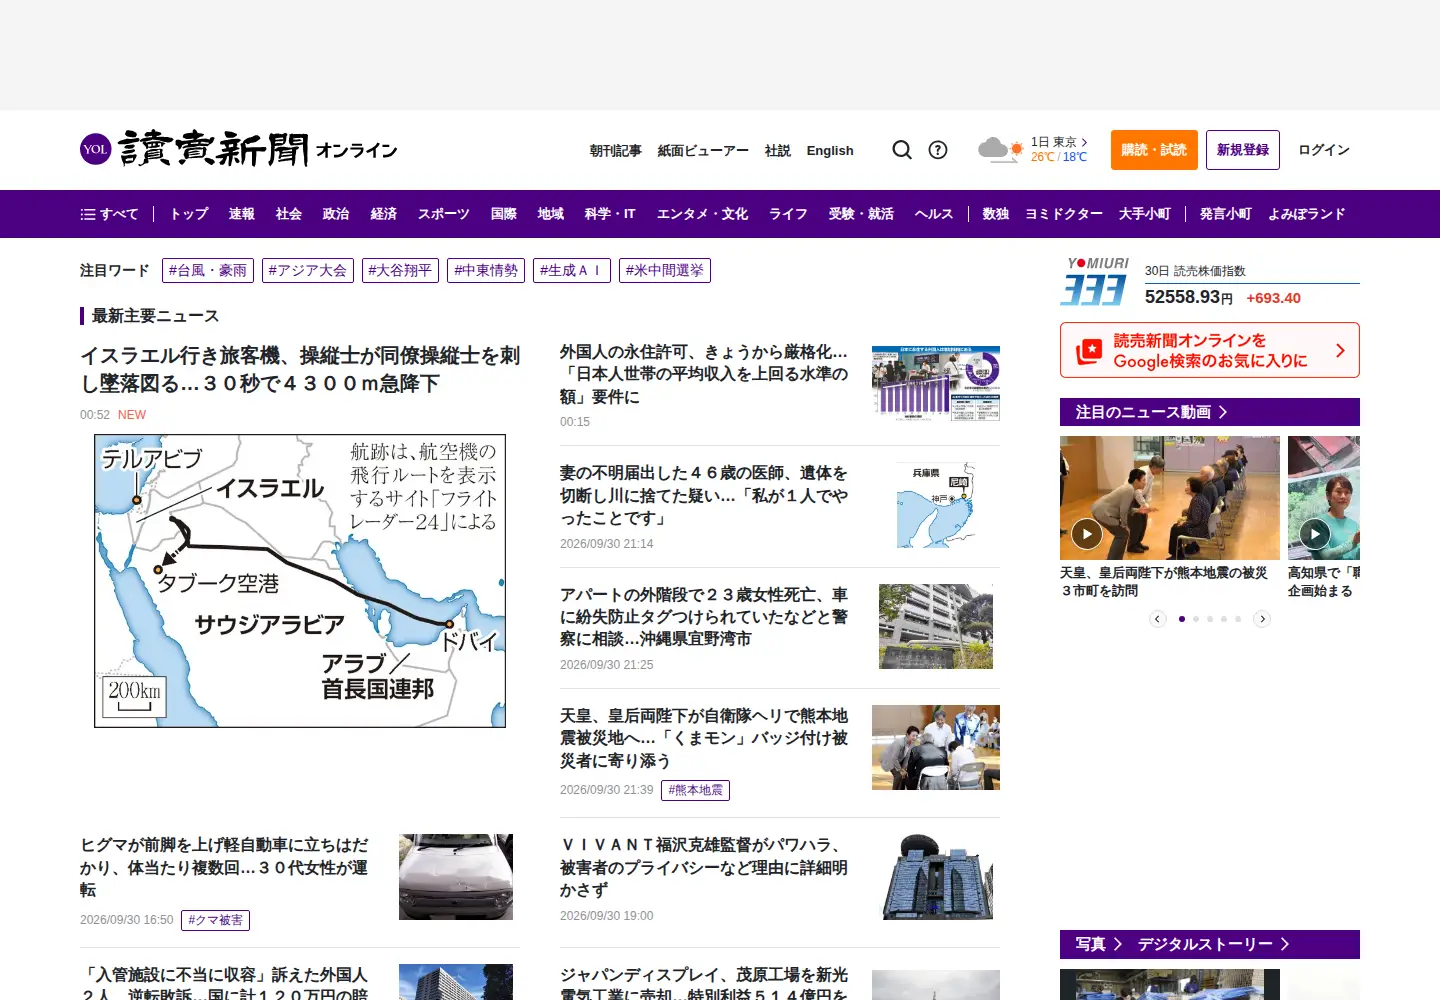Screen dimensions: 1440x1000
Task: Select the last carousel pagination dot
Action: pos(1238,619)
